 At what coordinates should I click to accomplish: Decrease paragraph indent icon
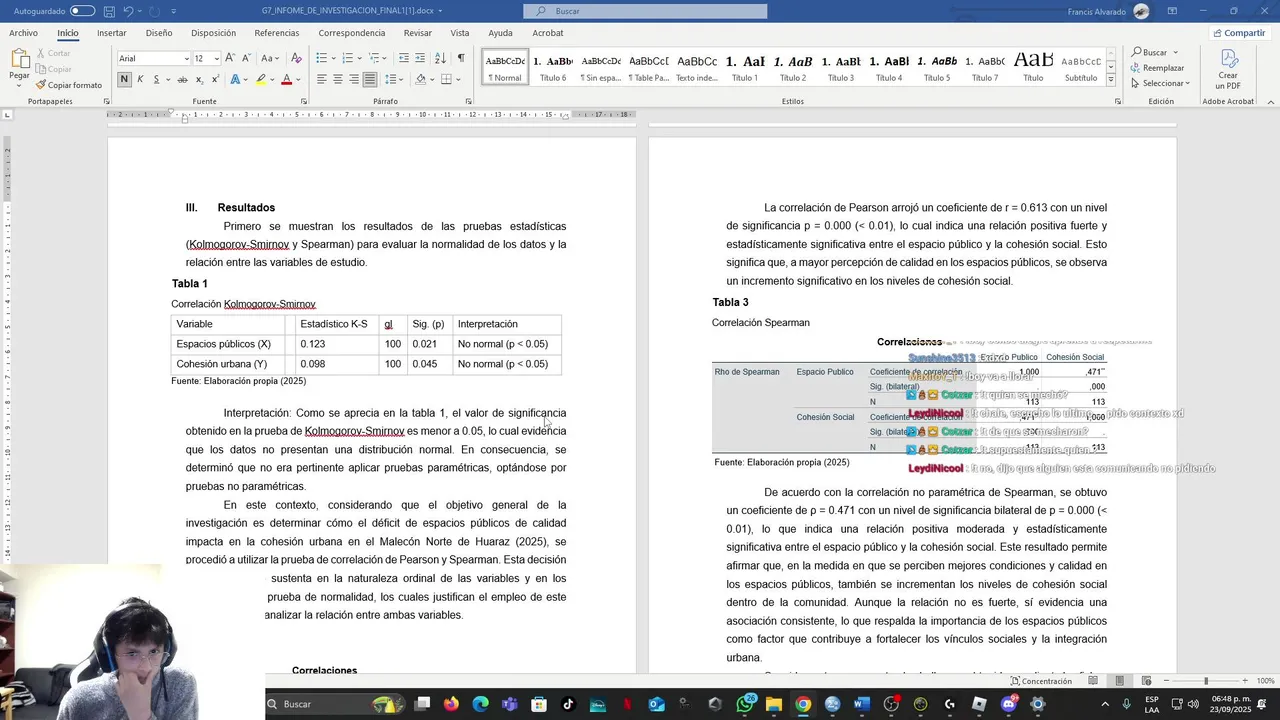tap(403, 58)
